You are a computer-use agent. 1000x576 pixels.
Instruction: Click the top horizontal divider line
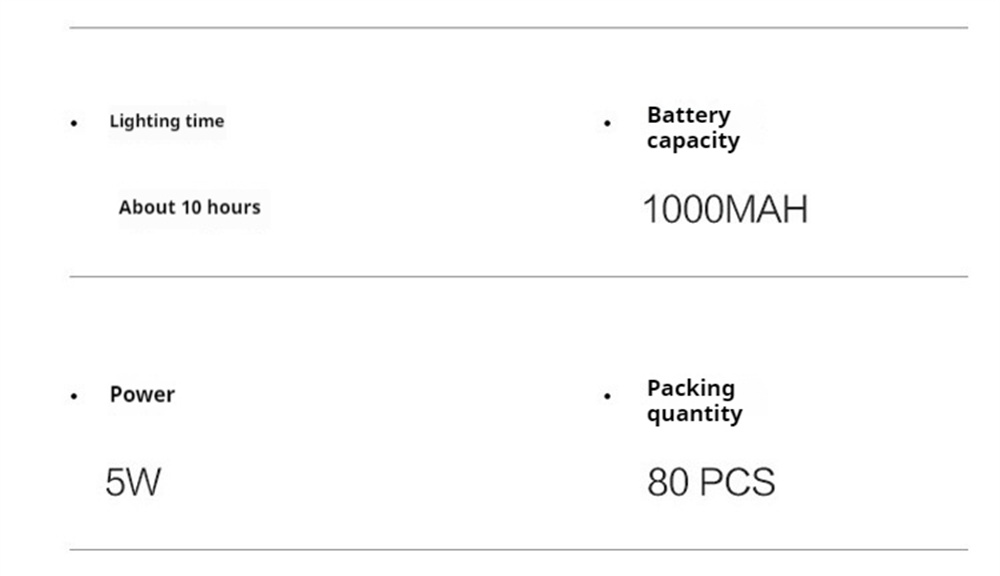[x=518, y=28]
